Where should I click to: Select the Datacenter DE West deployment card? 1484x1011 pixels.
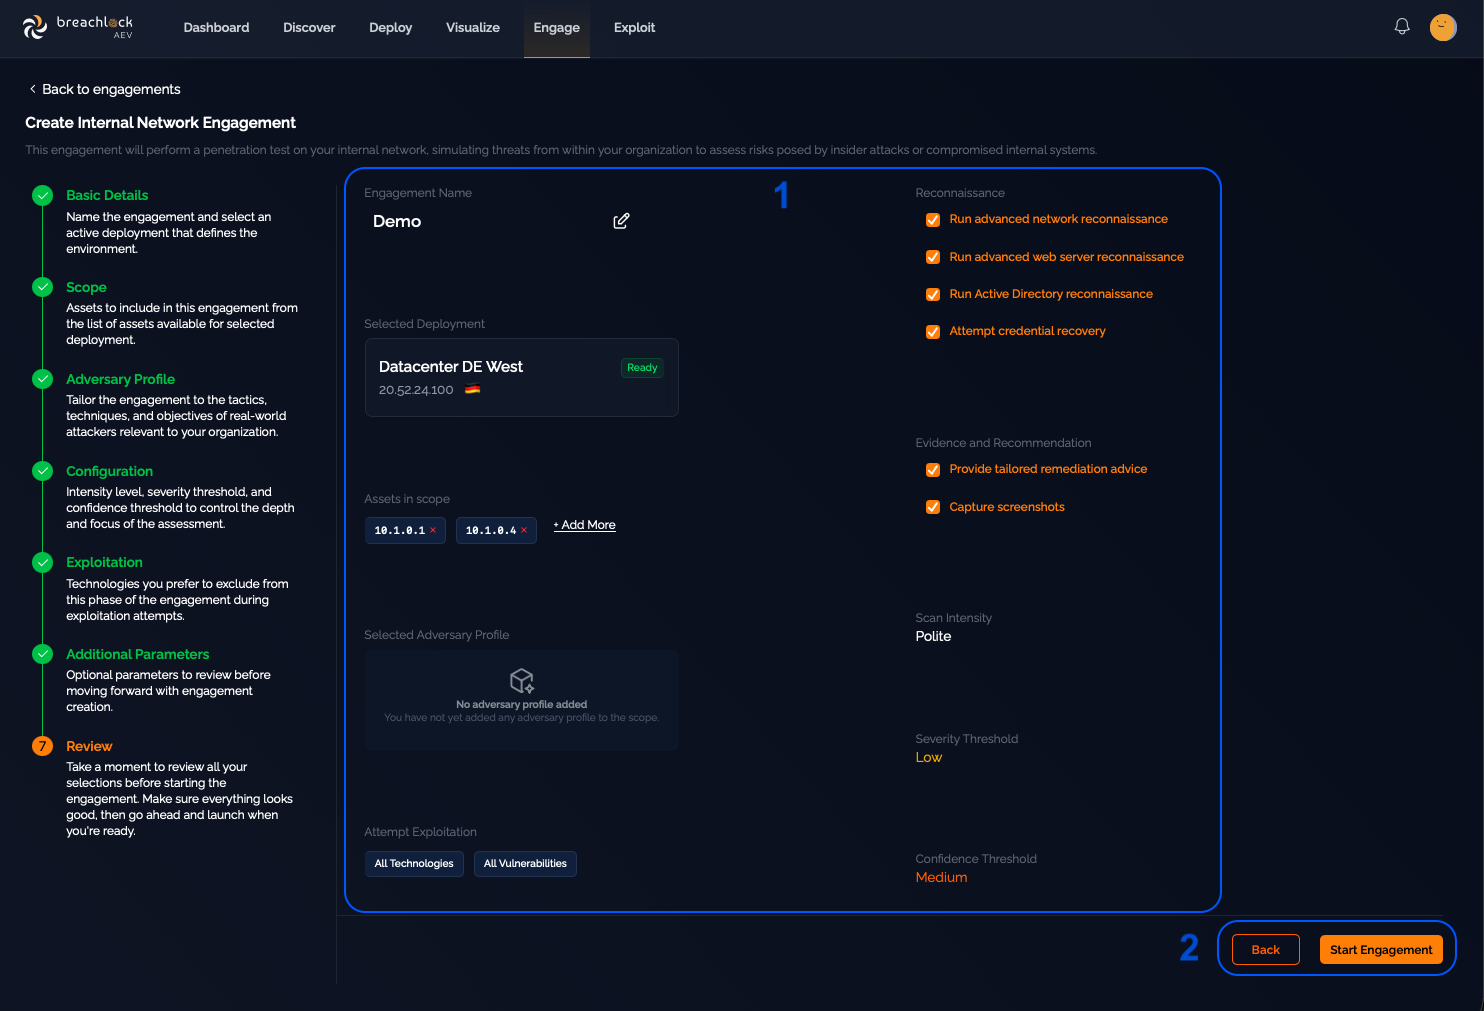(522, 377)
